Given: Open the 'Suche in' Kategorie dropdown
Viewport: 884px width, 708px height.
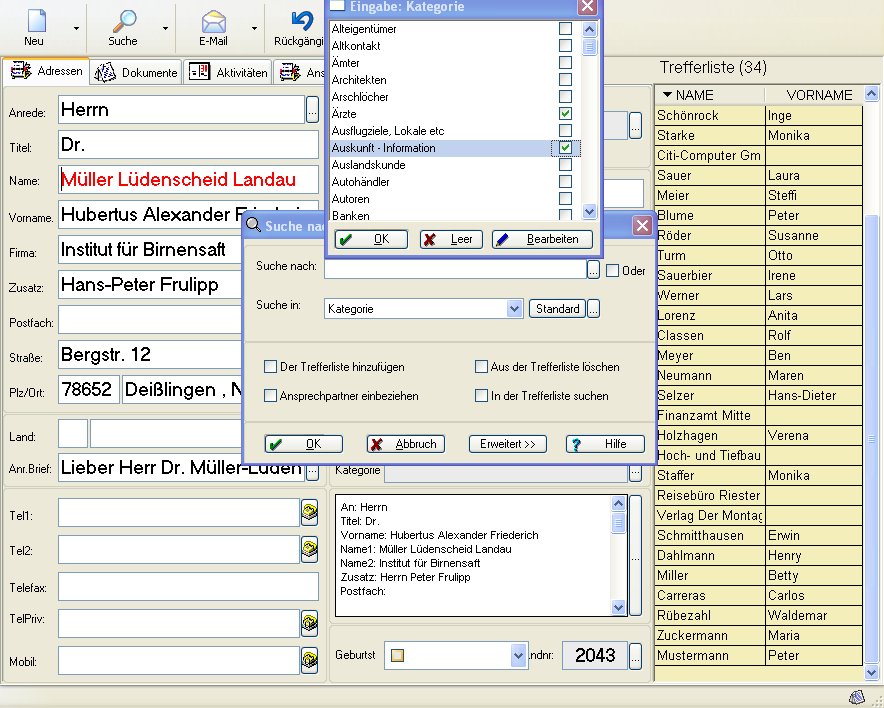Looking at the screenshot, I should point(514,309).
